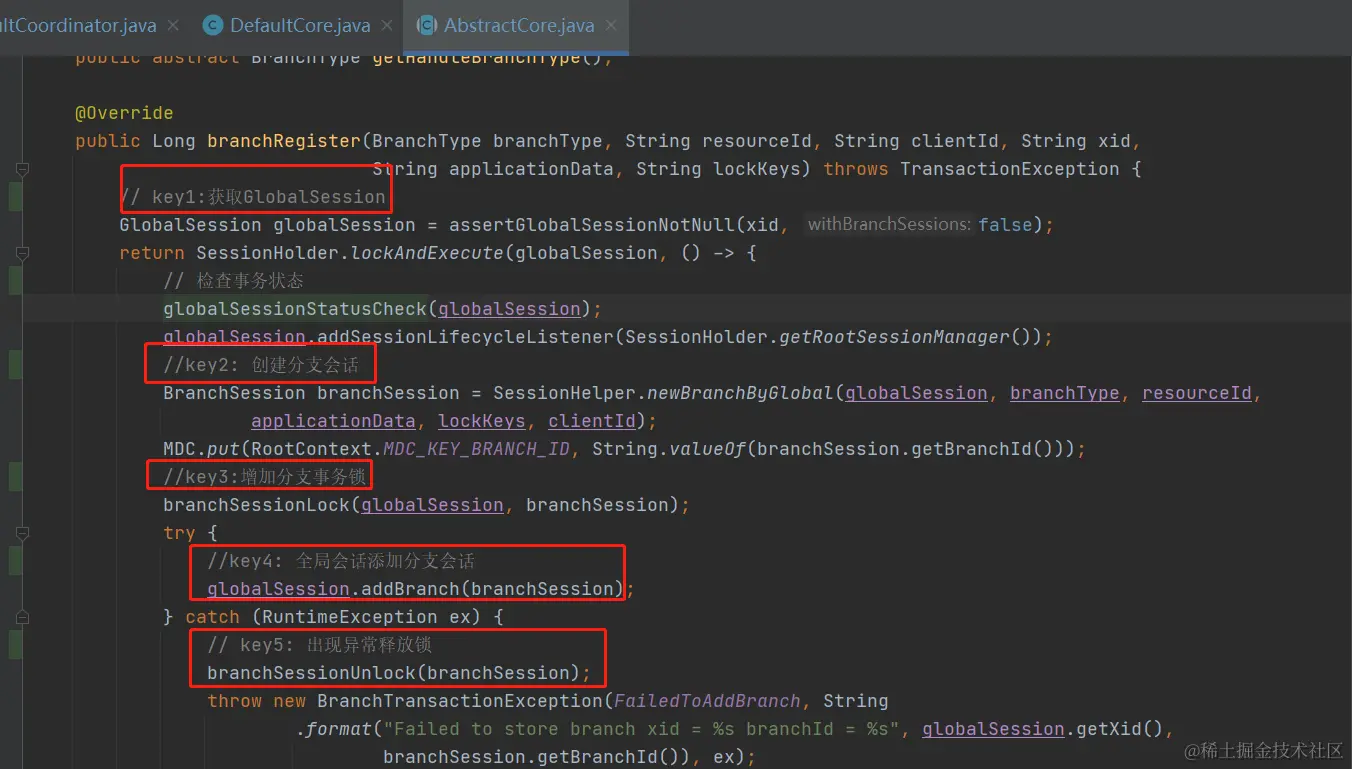The height and width of the screenshot is (769, 1352).
Task: Click the try keyword
Action: [x=180, y=533]
